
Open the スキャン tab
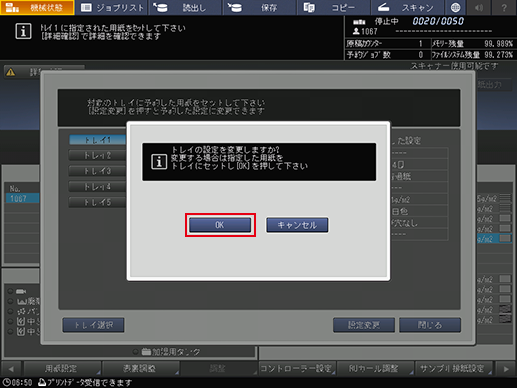coord(408,7)
